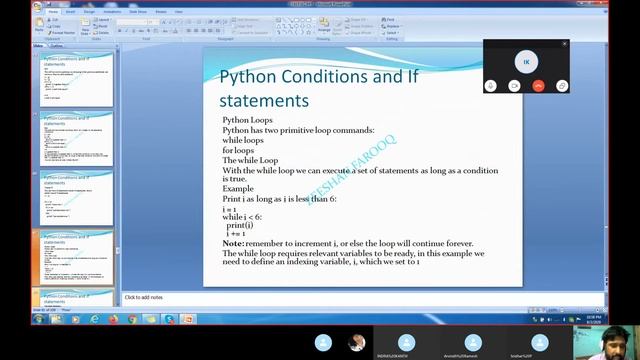Reset the slide with Reset command
640x360 pixels.
click(100, 26)
